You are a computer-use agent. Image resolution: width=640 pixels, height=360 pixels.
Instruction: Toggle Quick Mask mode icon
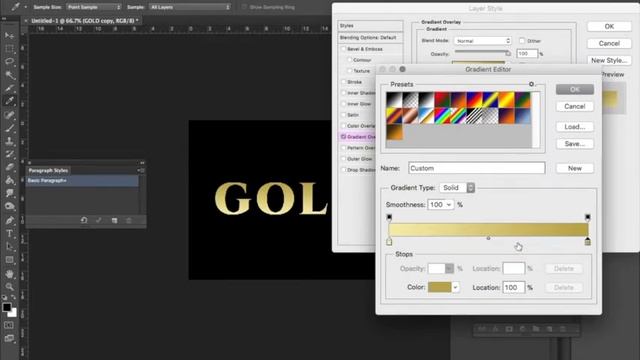(x=9, y=325)
